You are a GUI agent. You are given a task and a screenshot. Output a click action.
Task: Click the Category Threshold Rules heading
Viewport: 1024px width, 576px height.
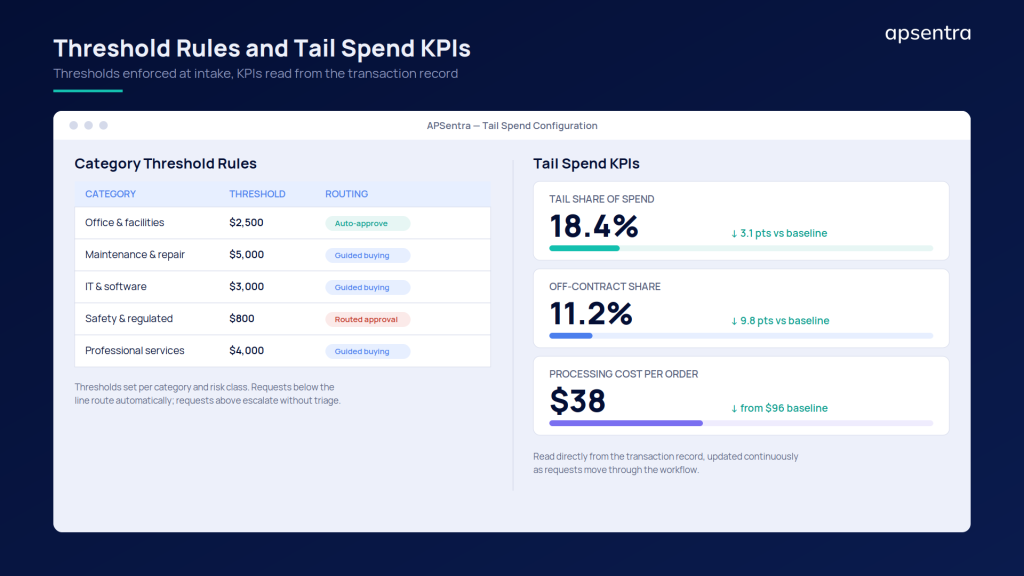coord(165,164)
